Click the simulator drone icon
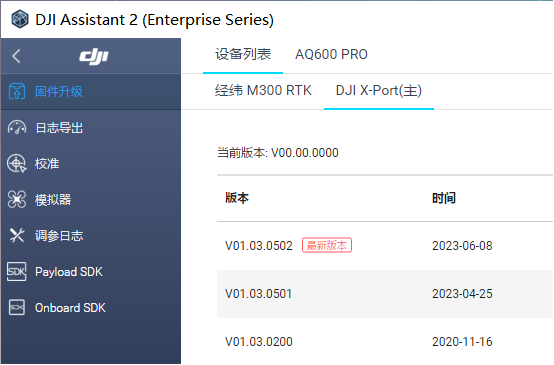The width and height of the screenshot is (554, 365). point(17,200)
